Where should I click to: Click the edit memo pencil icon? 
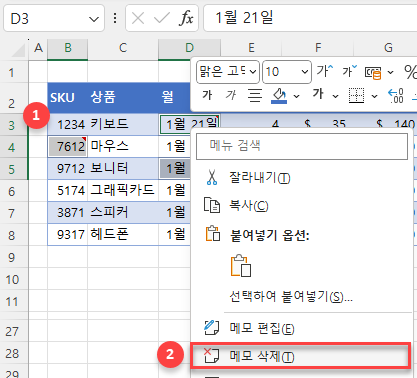[211, 328]
